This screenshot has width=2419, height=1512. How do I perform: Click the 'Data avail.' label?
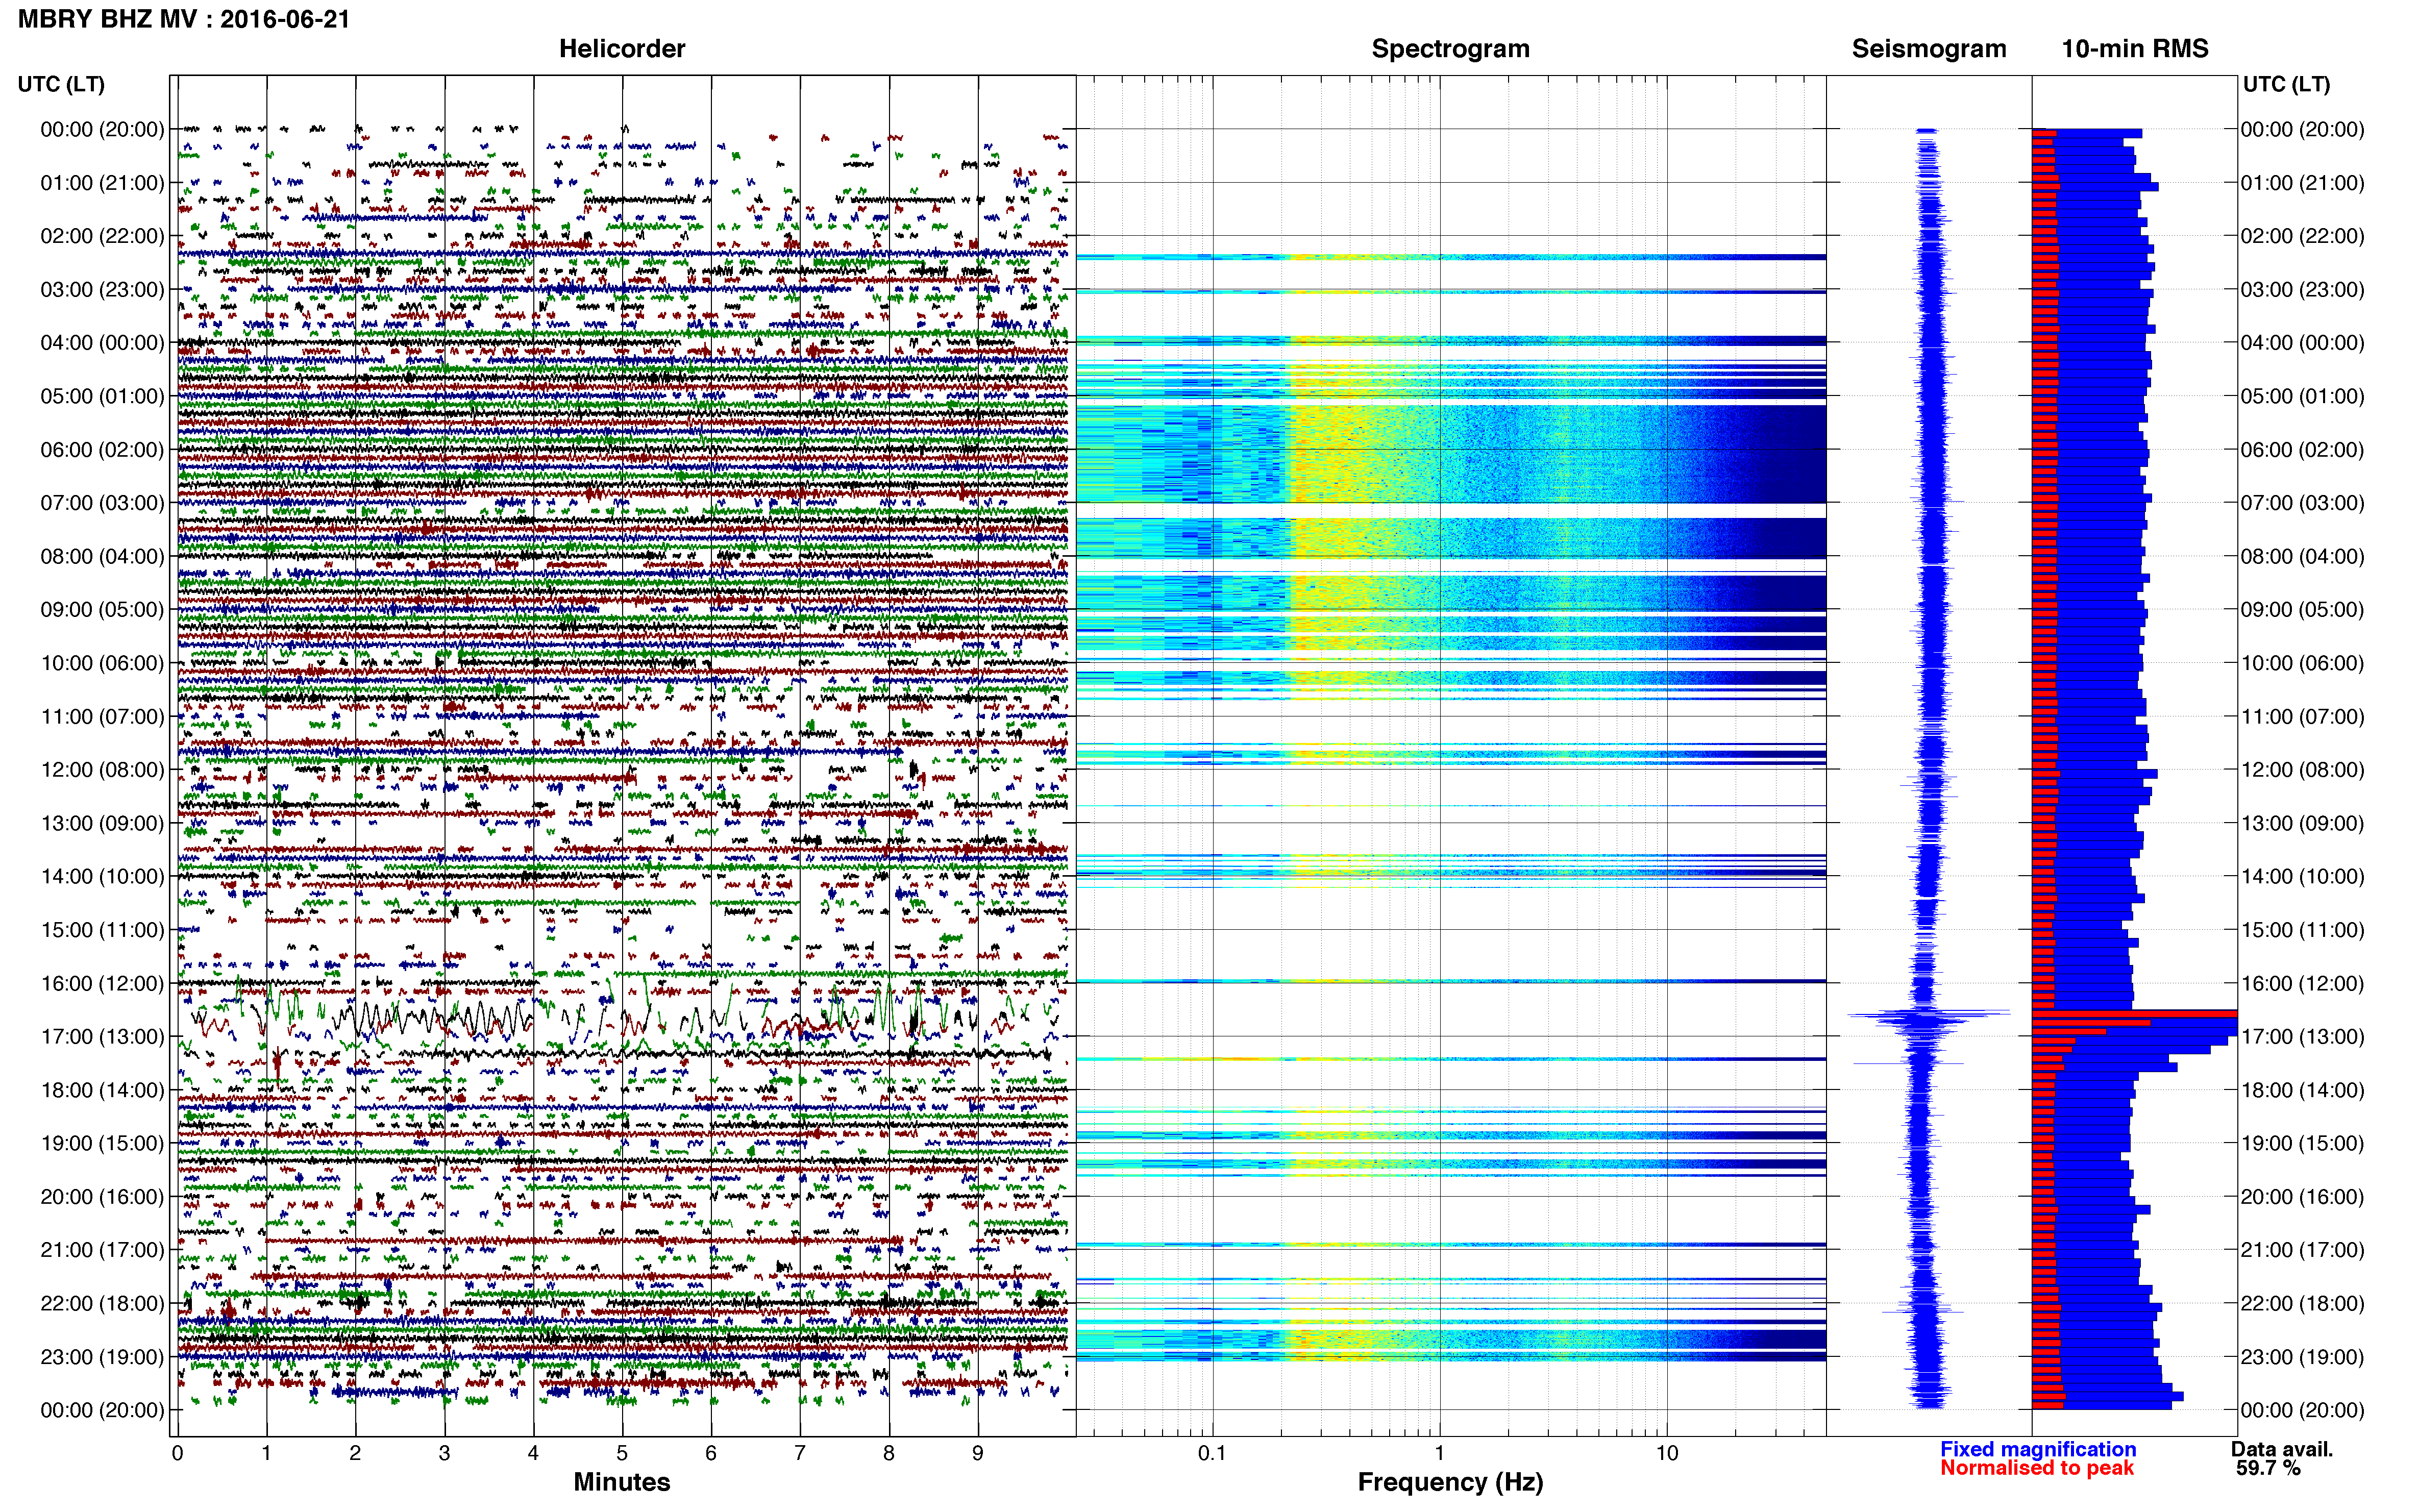pos(2282,1449)
